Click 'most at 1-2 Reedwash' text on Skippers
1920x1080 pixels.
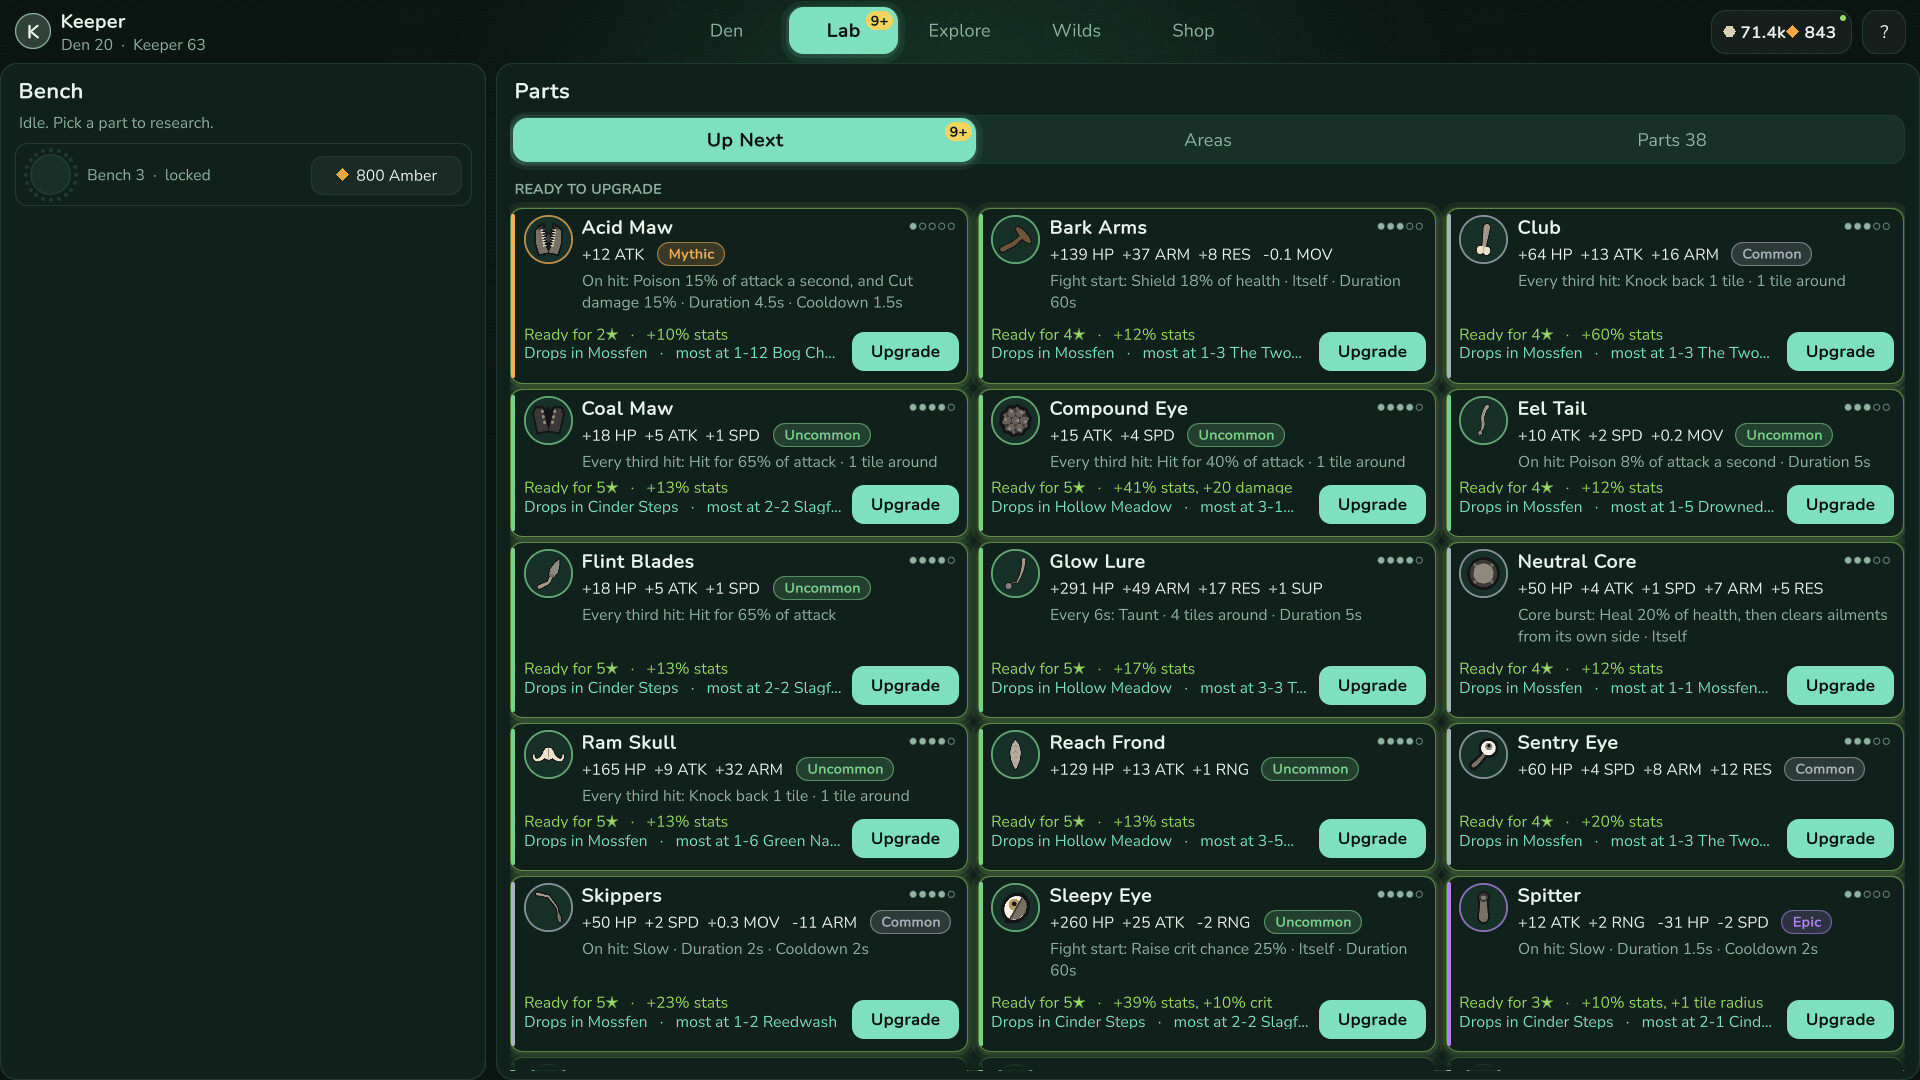point(756,1022)
